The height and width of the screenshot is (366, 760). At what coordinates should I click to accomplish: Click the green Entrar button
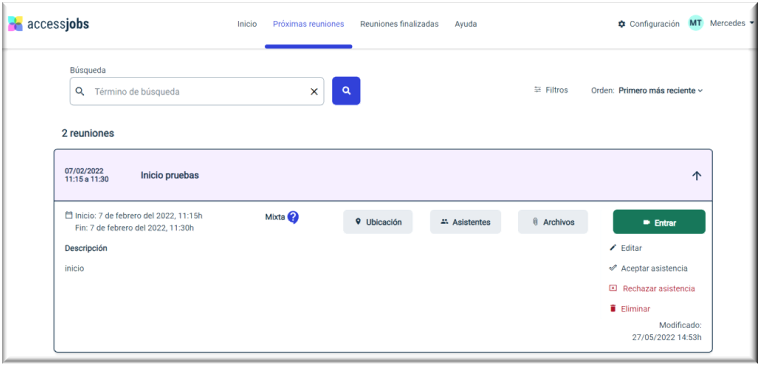(659, 222)
